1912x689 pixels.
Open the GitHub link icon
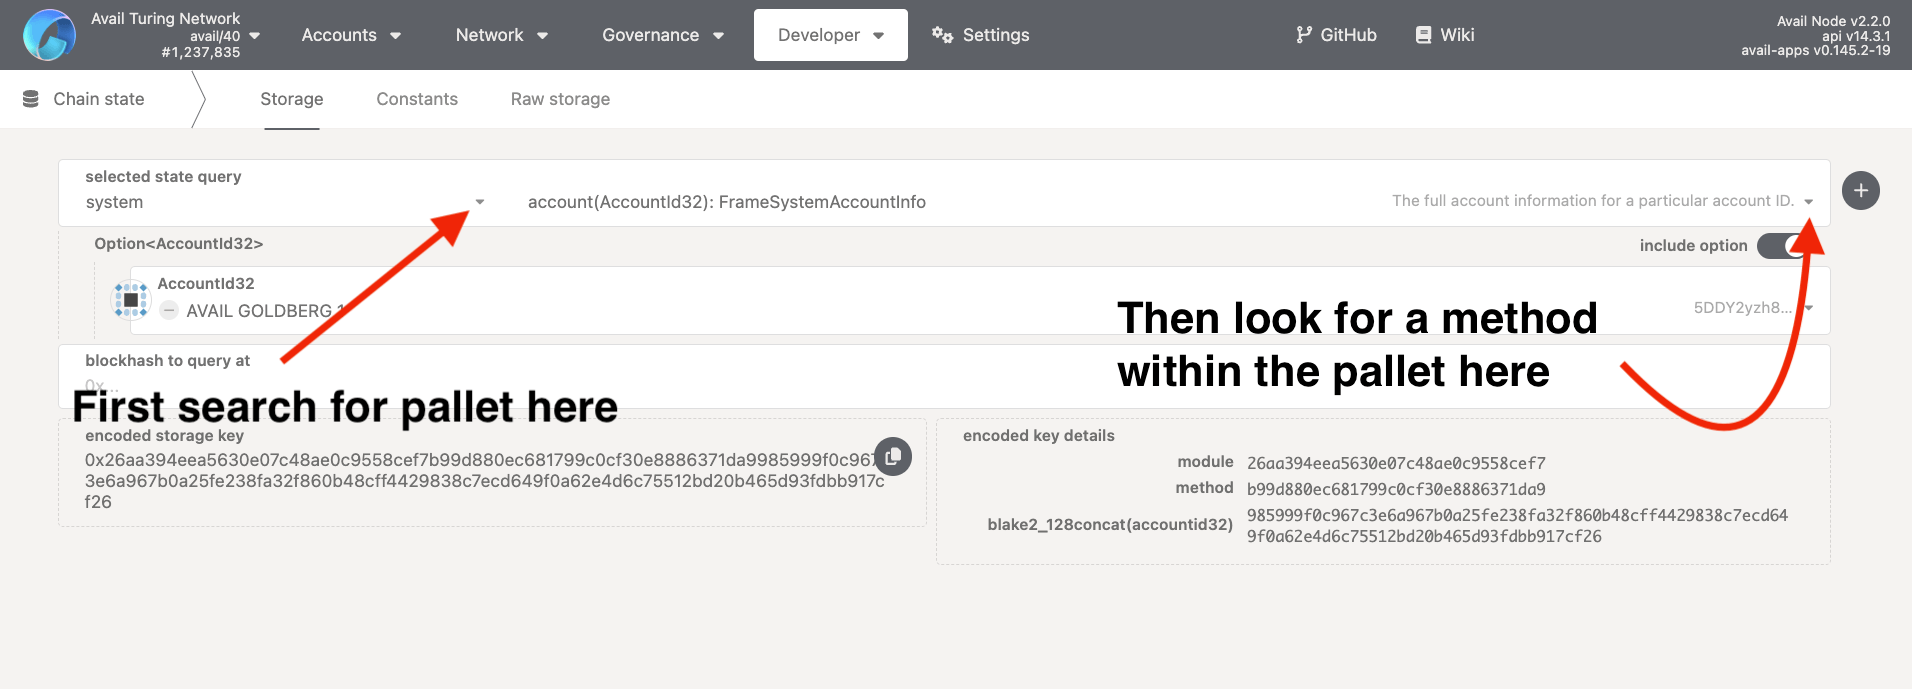tap(1303, 35)
